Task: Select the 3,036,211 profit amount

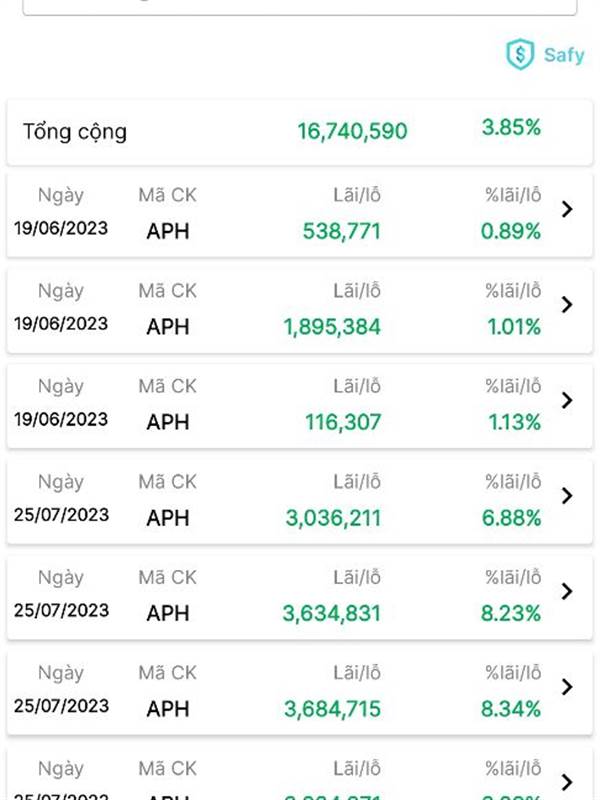Action: 332,518
